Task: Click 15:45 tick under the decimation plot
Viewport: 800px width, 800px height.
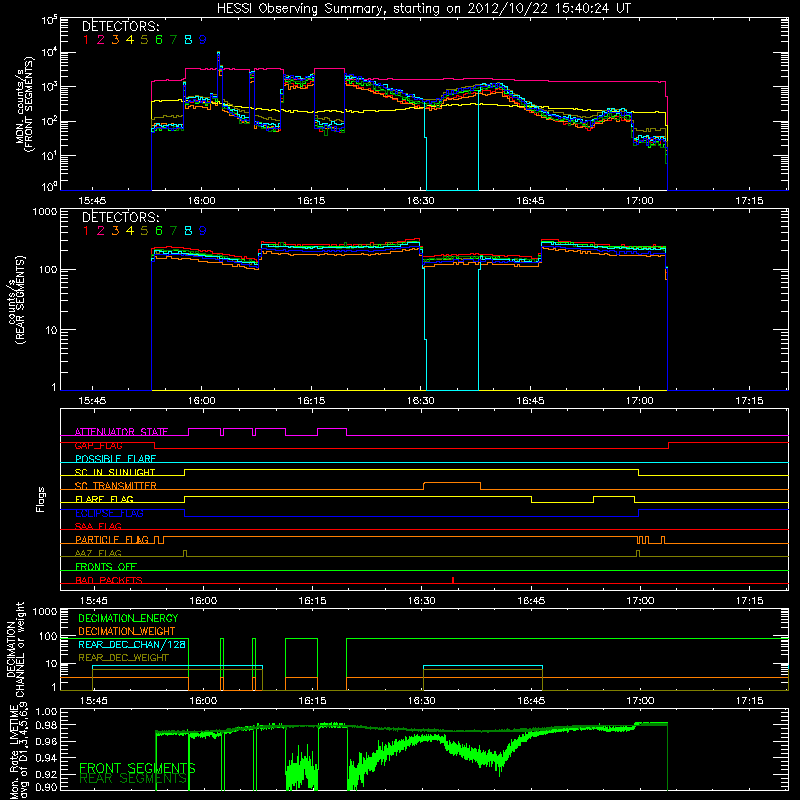Action: coord(94,701)
